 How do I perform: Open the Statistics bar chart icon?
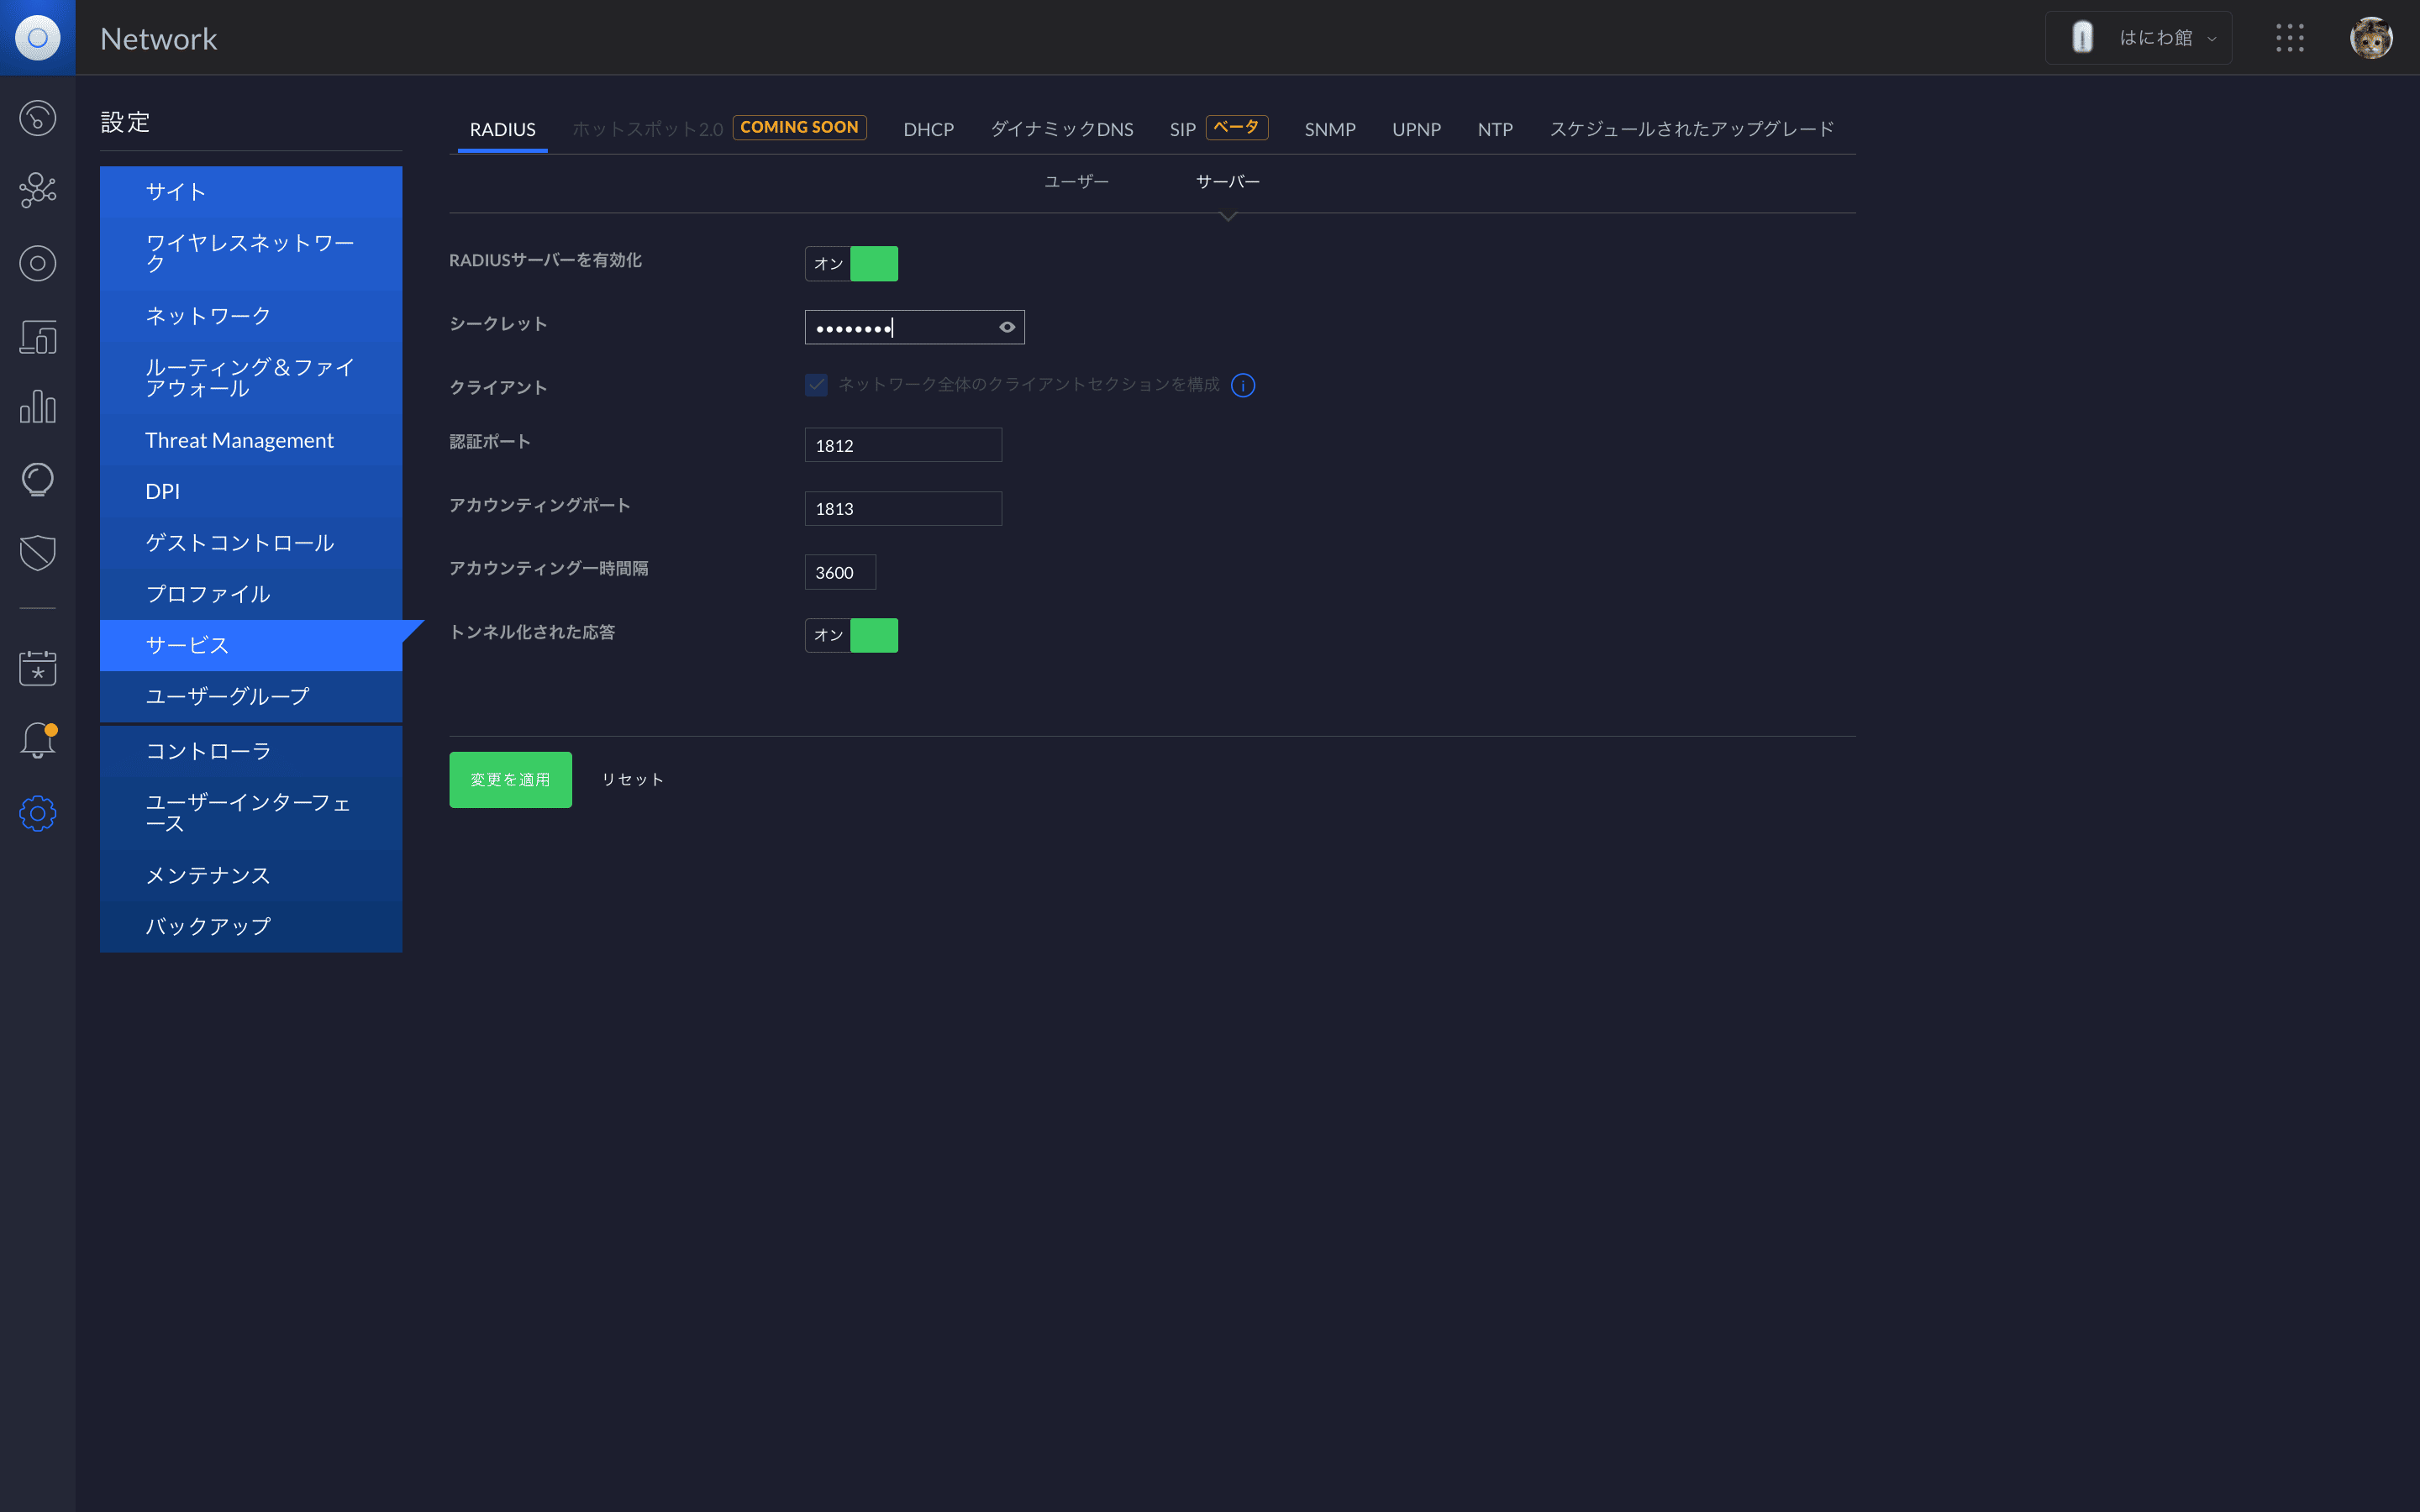(37, 407)
